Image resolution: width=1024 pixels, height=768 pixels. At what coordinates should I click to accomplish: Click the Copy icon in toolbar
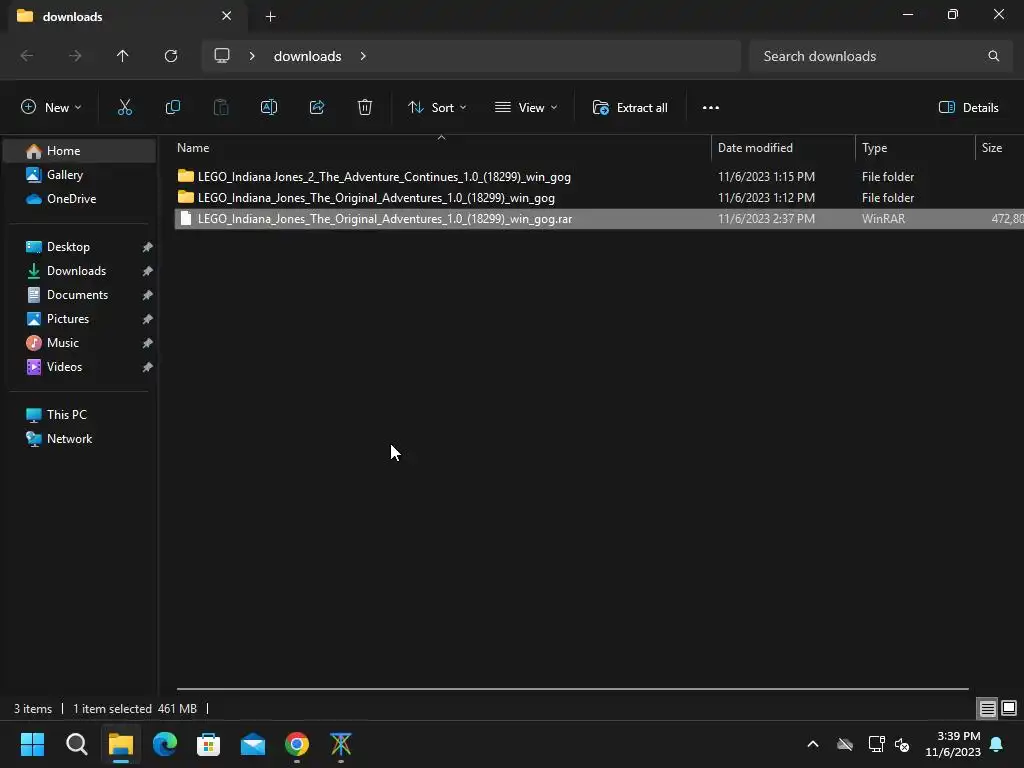[x=172, y=108]
